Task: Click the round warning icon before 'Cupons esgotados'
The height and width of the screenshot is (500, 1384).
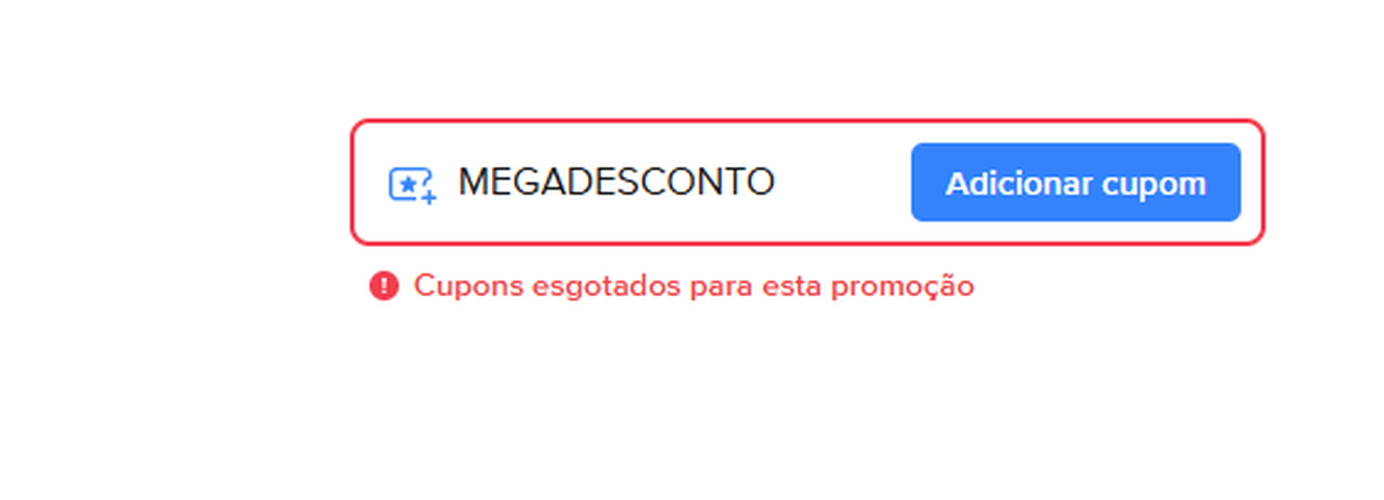Action: tap(384, 286)
